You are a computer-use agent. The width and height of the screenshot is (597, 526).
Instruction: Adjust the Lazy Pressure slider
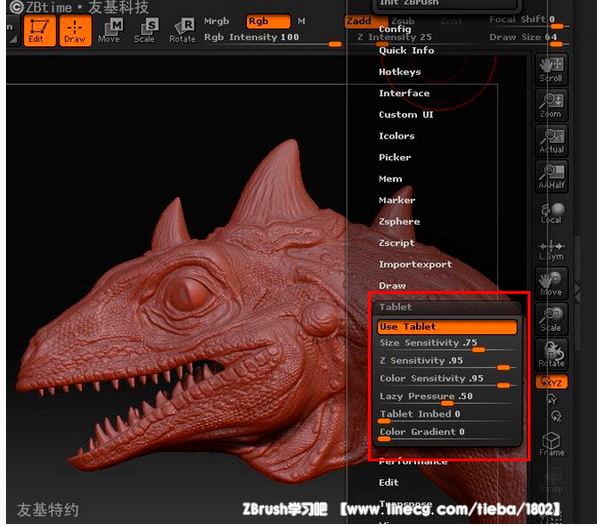click(x=447, y=399)
